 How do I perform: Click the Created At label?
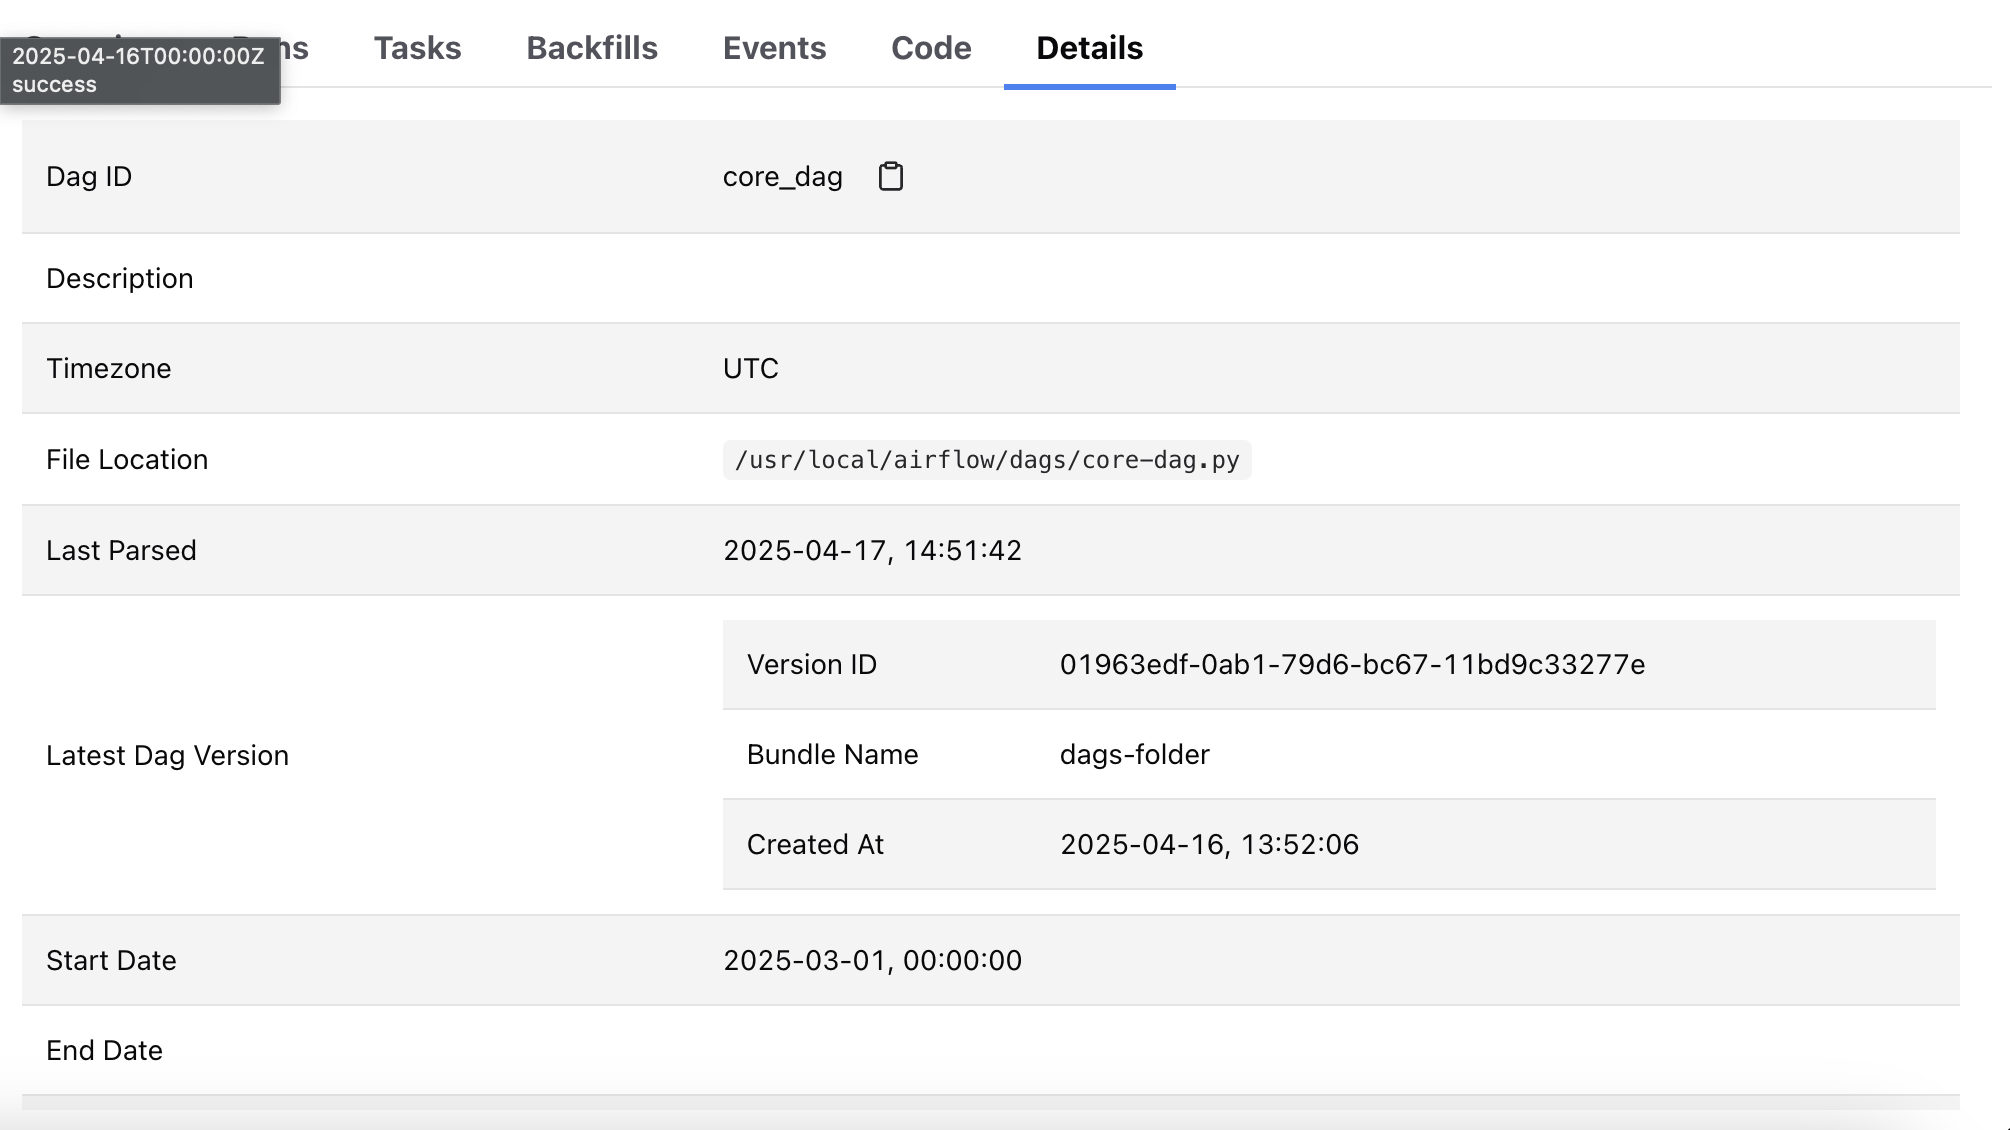pyautogui.click(x=815, y=845)
